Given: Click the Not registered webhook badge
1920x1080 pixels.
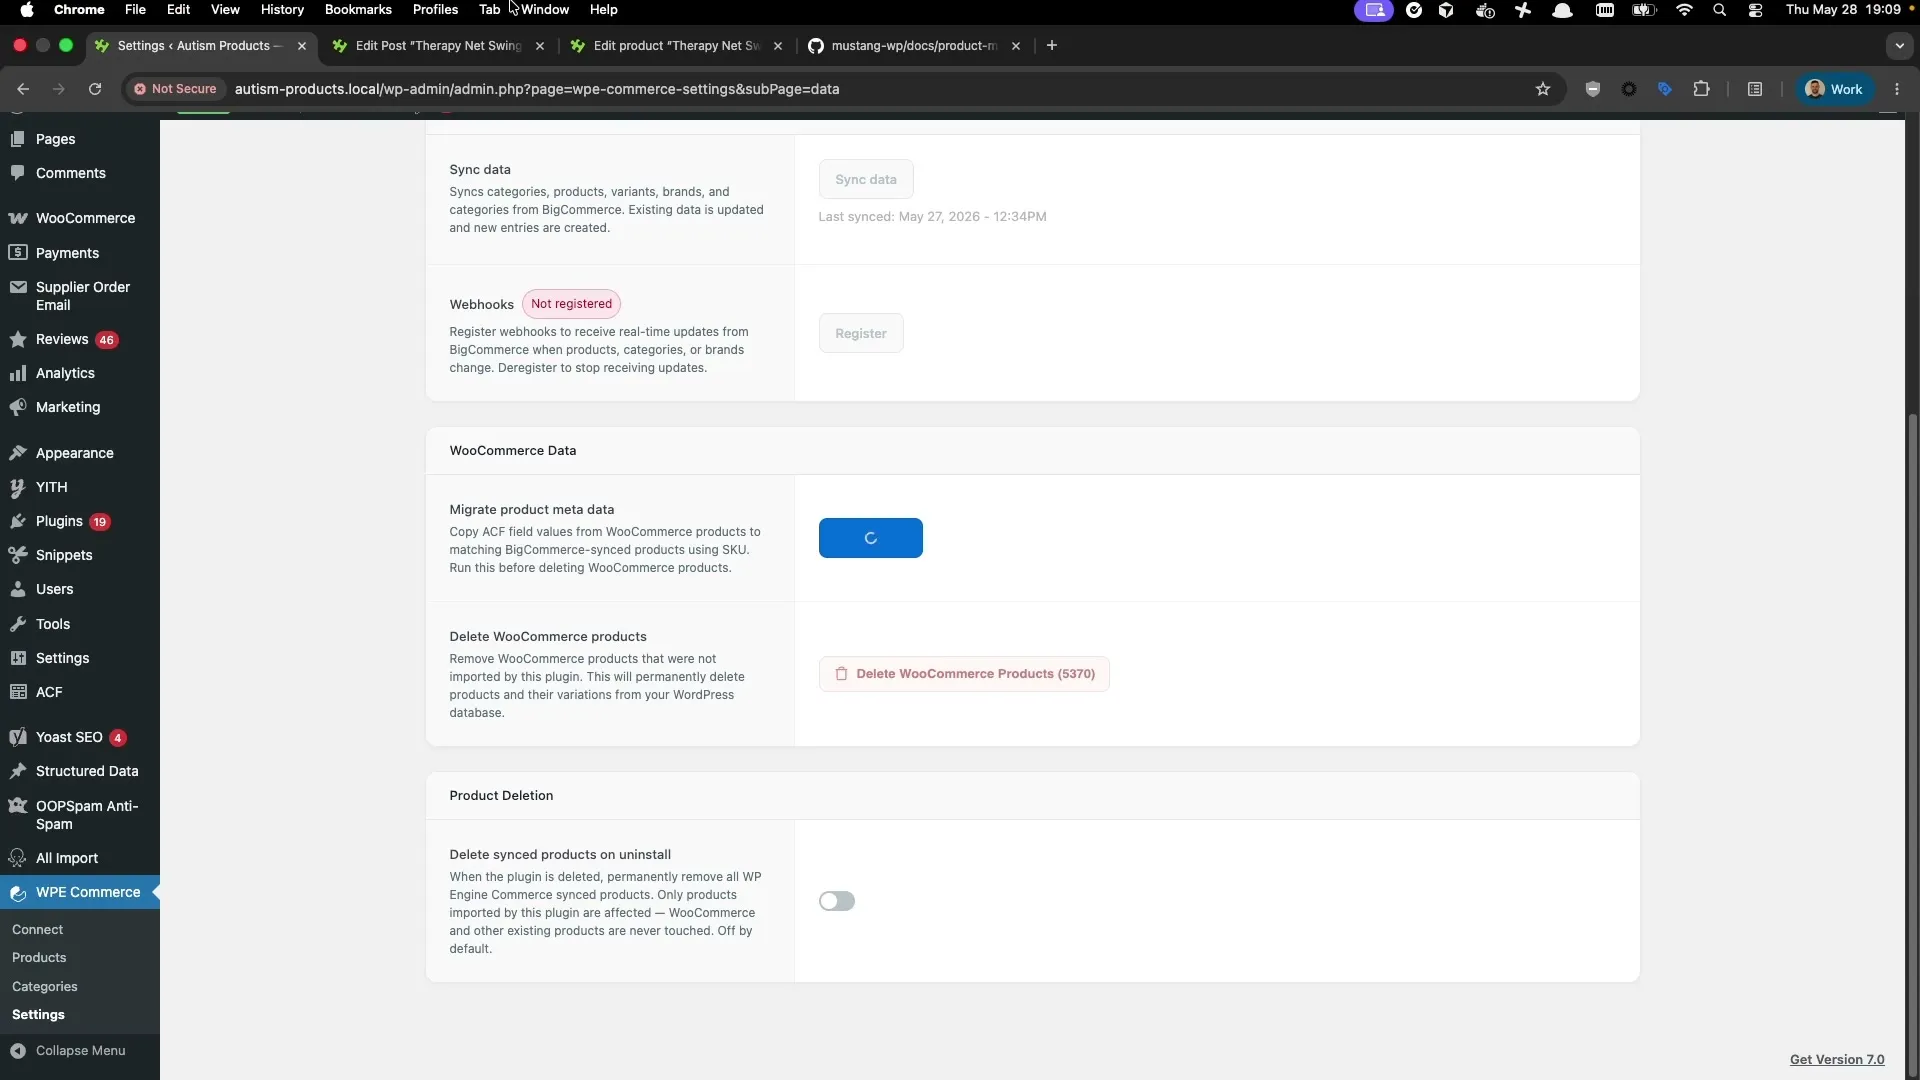Looking at the screenshot, I should 571,304.
